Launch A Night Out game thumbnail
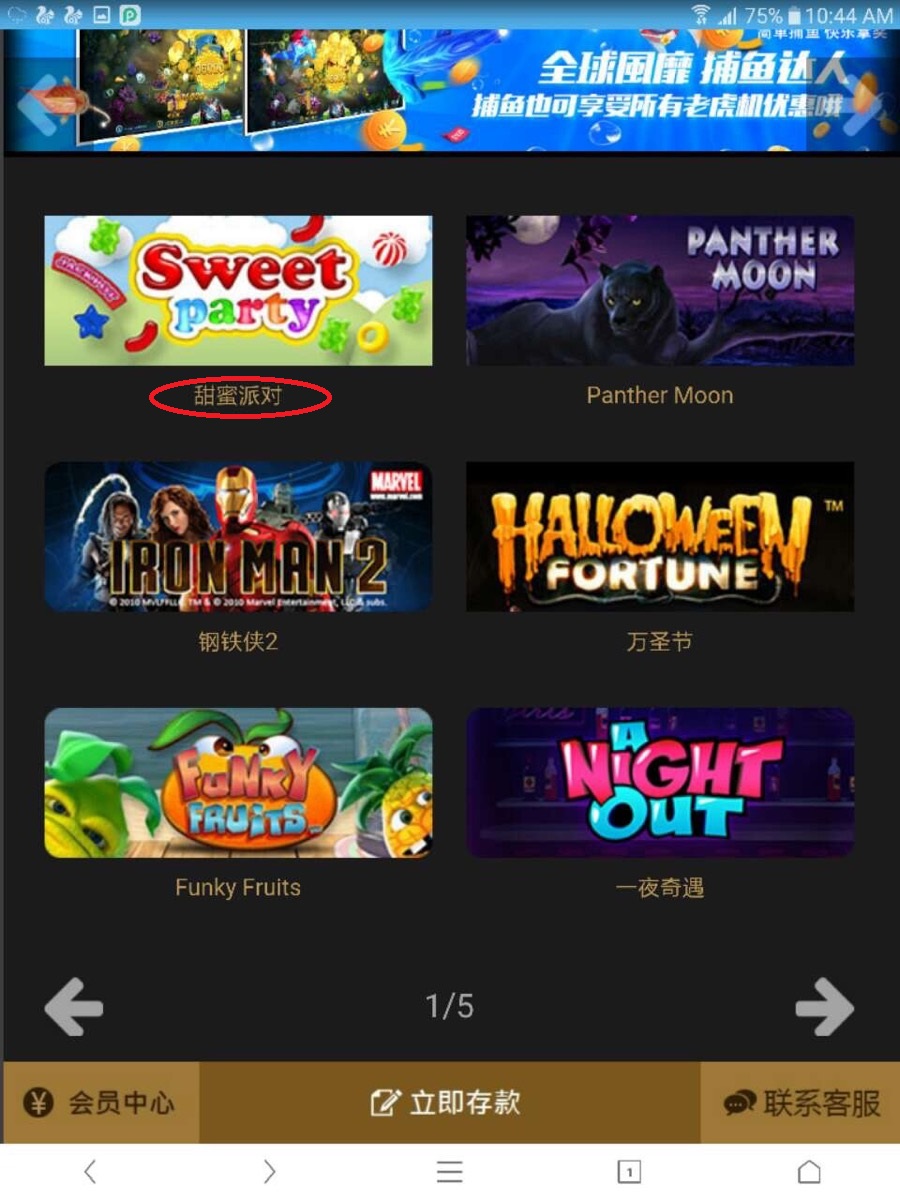900x1200 pixels. pyautogui.click(x=660, y=783)
